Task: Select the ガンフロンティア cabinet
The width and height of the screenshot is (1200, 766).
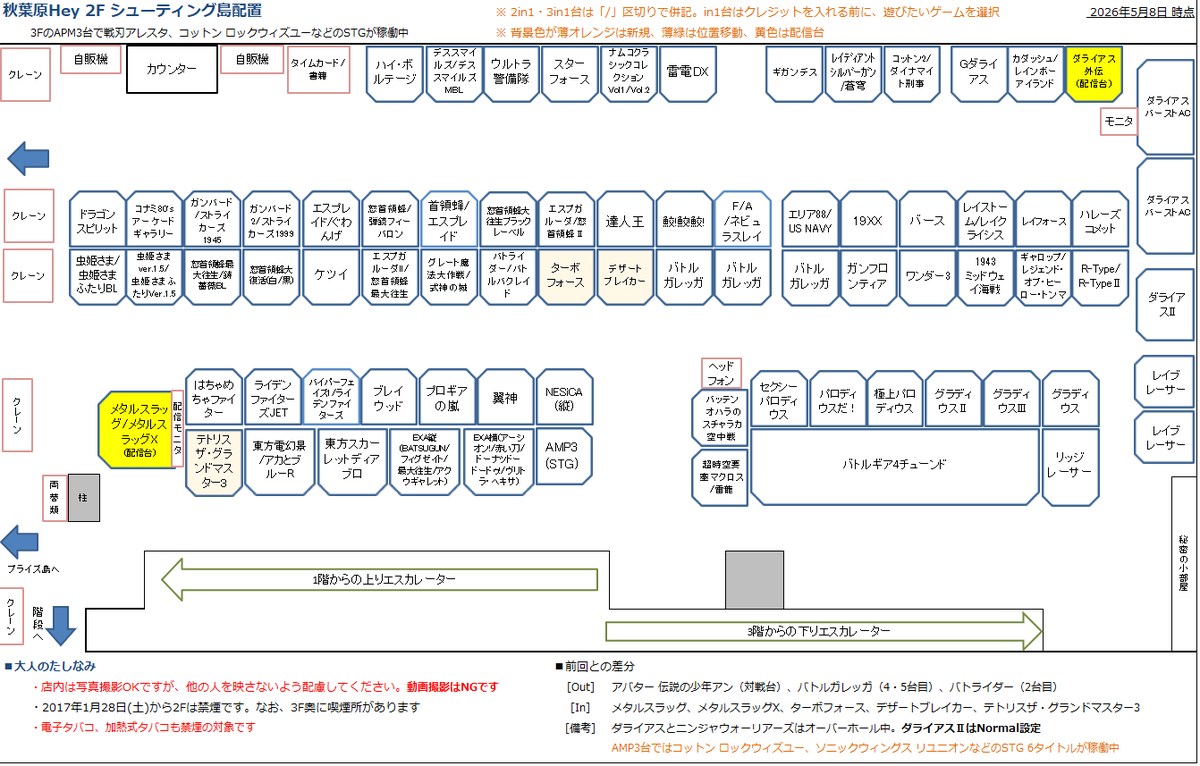Action: 868,276
